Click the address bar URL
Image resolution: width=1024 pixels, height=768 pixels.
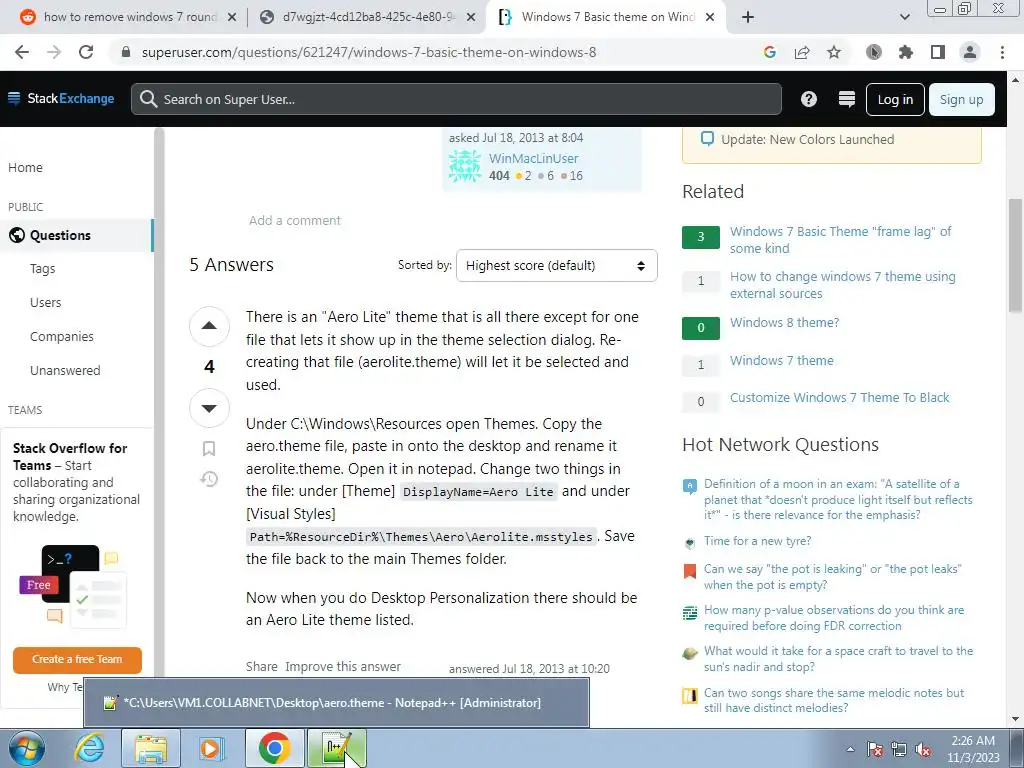coord(369,52)
